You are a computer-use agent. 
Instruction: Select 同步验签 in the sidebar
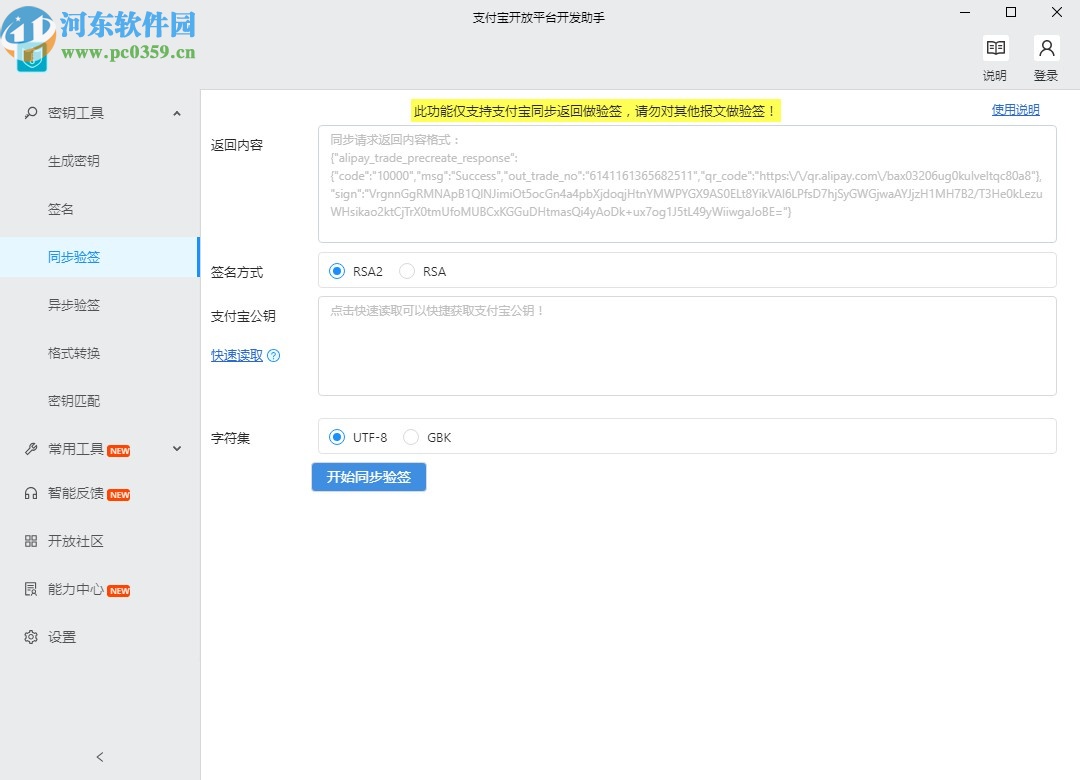(100, 257)
